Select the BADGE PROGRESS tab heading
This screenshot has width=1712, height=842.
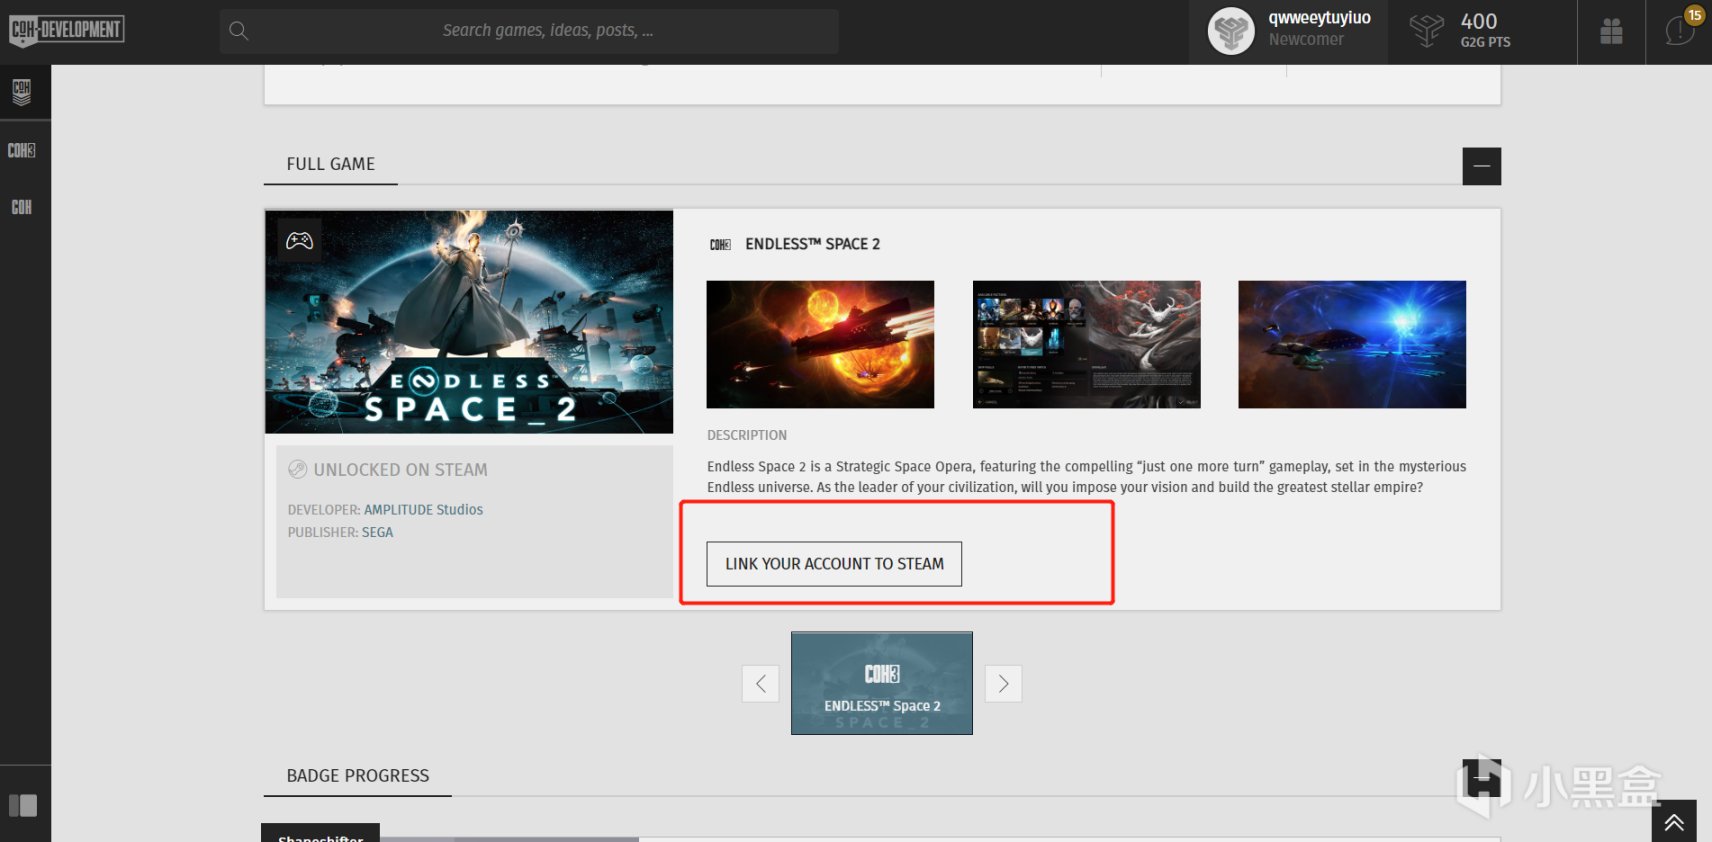coord(357,776)
